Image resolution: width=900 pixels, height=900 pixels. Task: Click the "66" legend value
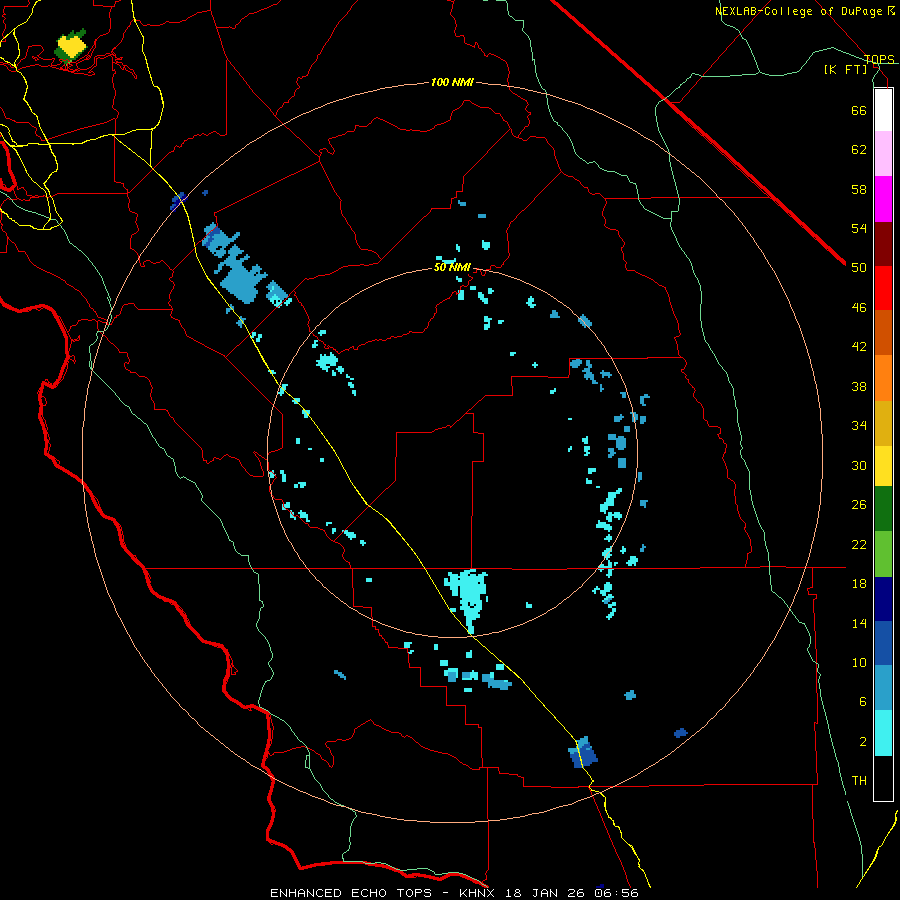pyautogui.click(x=859, y=110)
